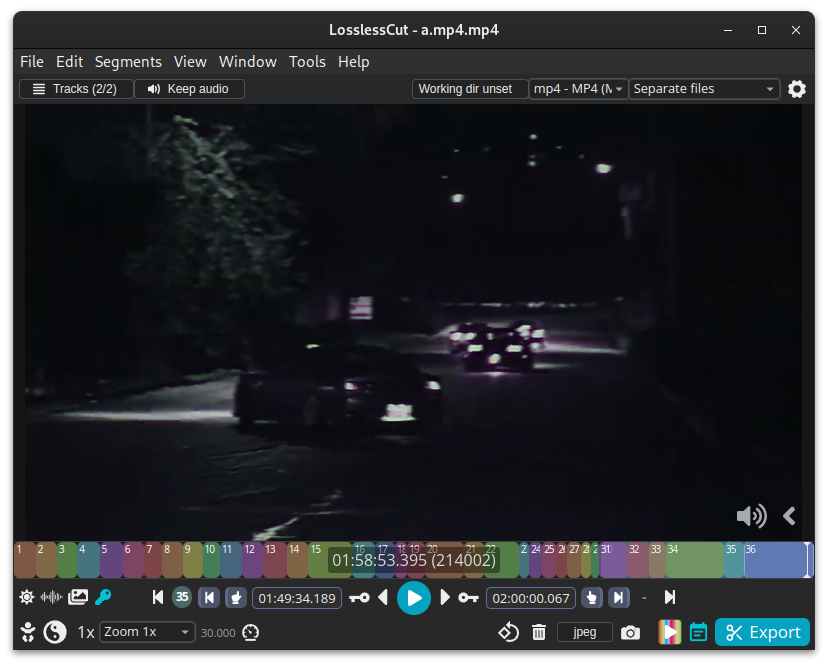
Task: Open export options note icon
Action: (698, 632)
